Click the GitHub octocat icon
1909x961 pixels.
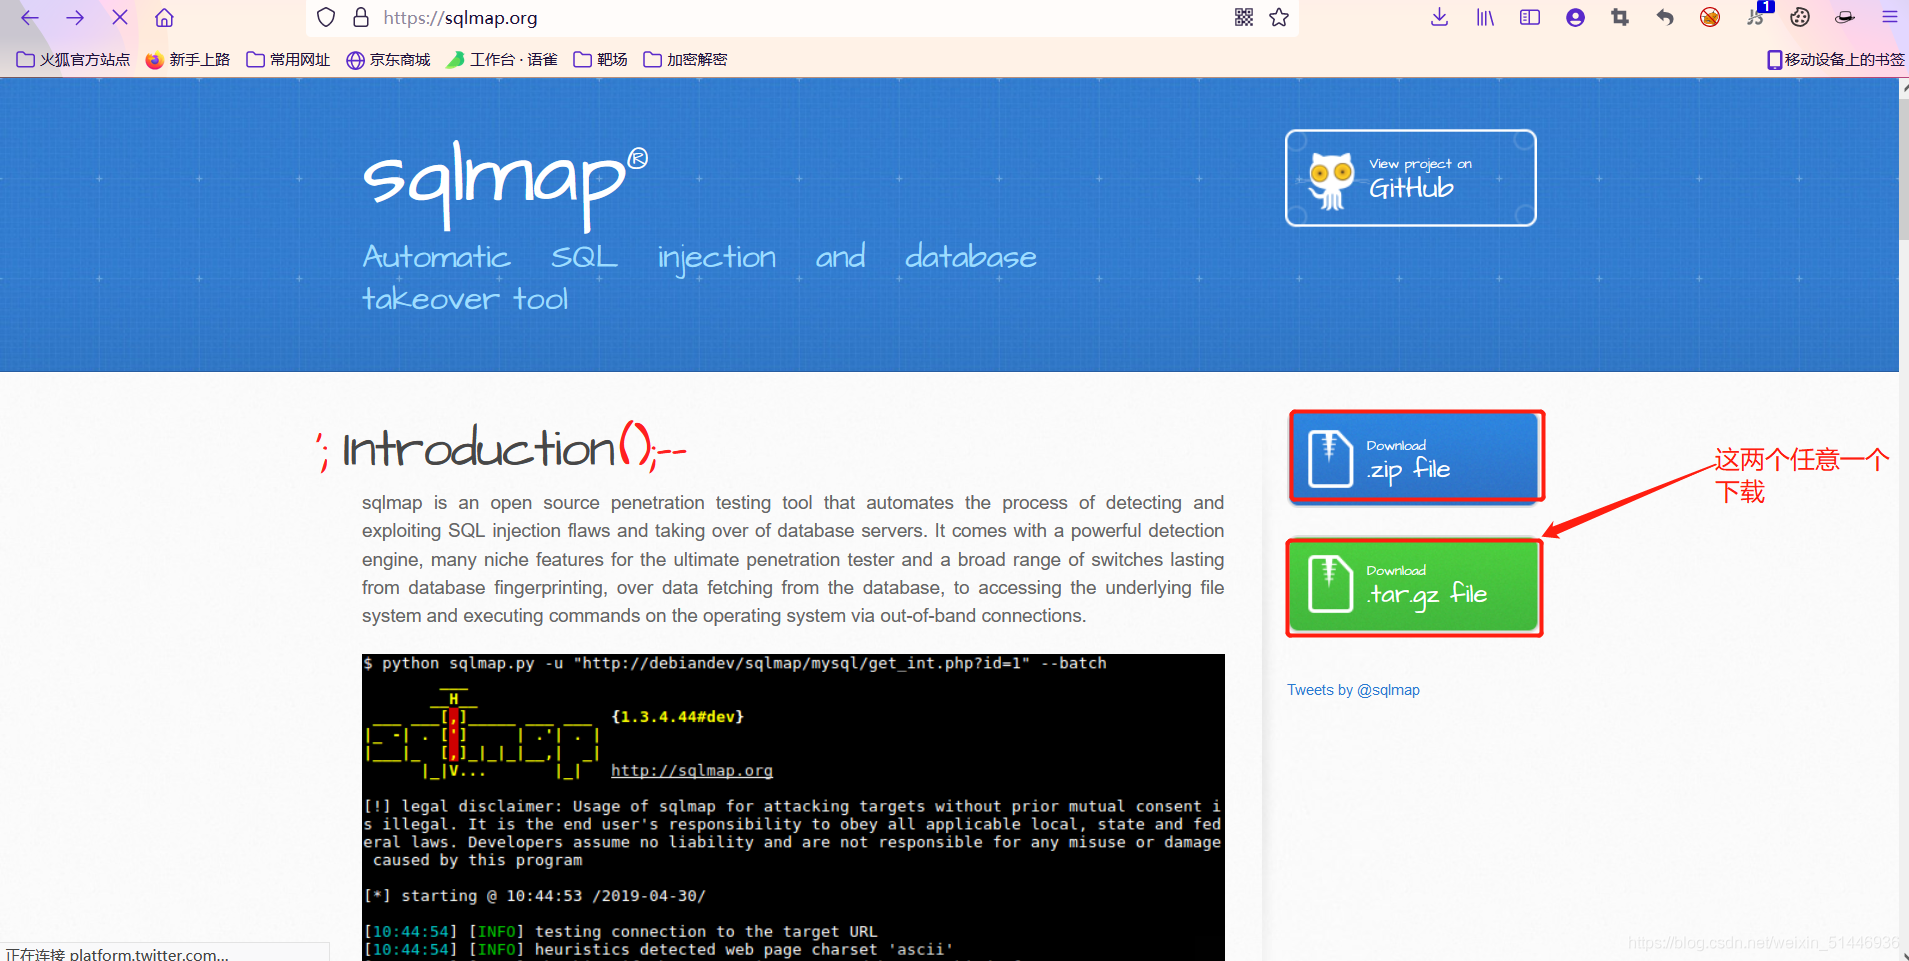pos(1331,181)
